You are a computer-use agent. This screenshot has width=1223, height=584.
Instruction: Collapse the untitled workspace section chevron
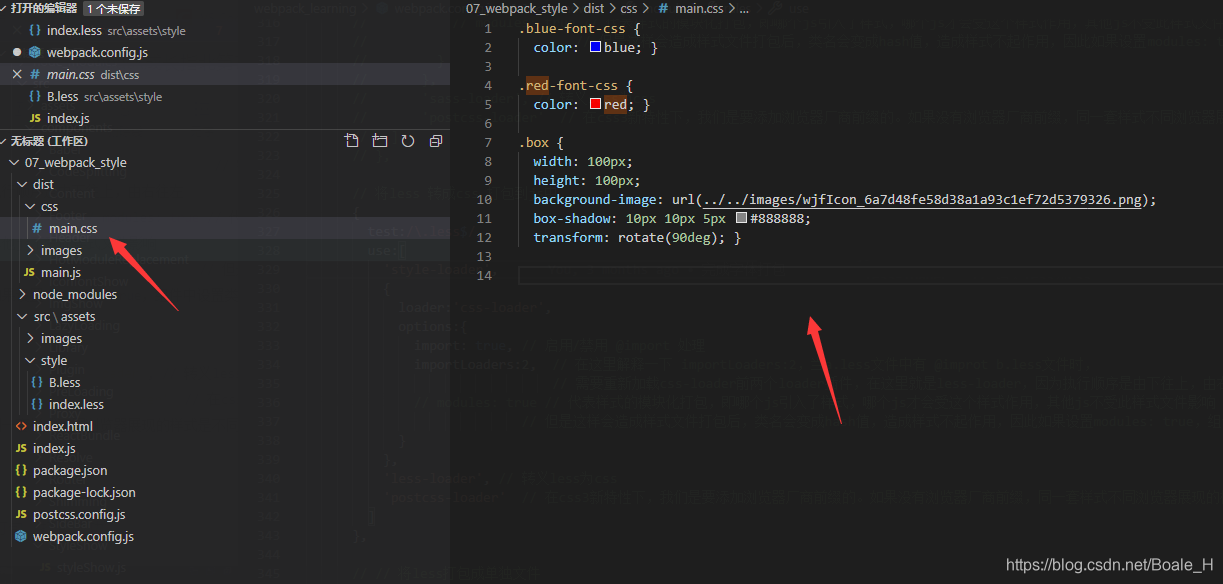tap(5, 141)
